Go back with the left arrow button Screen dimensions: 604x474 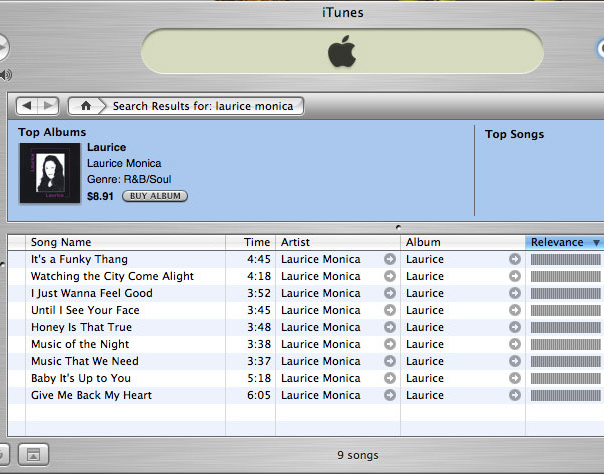click(27, 106)
